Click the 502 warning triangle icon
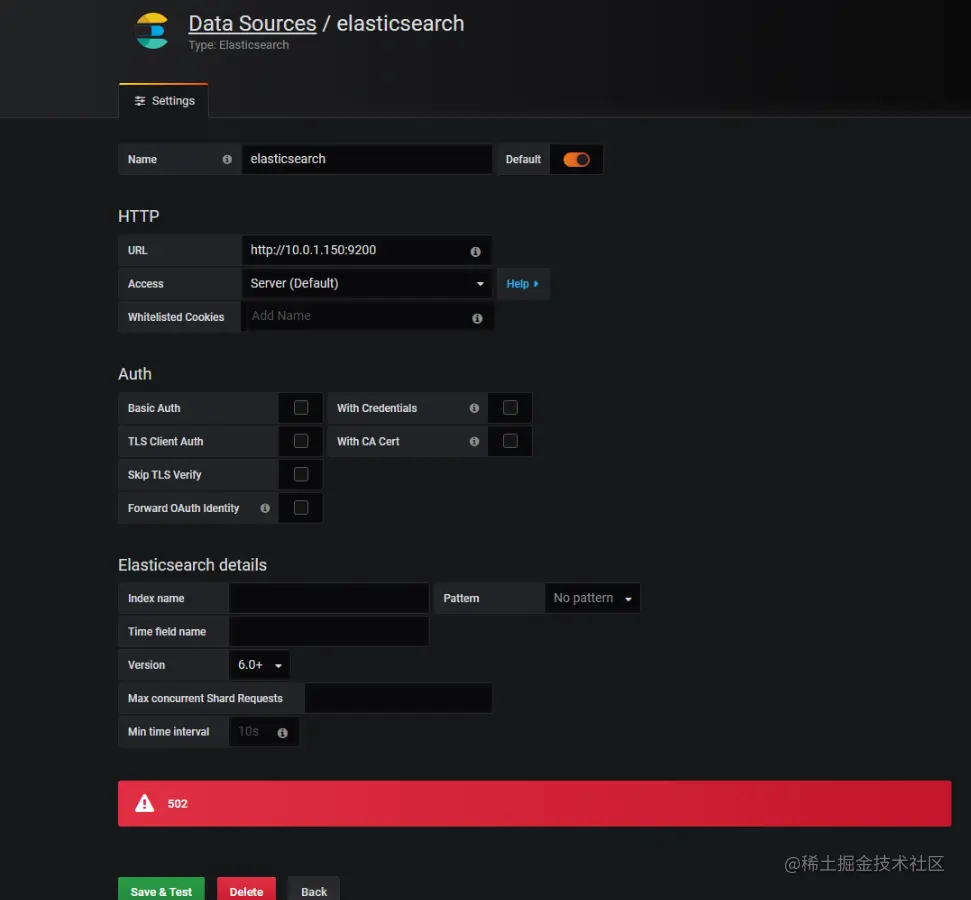 tap(144, 803)
